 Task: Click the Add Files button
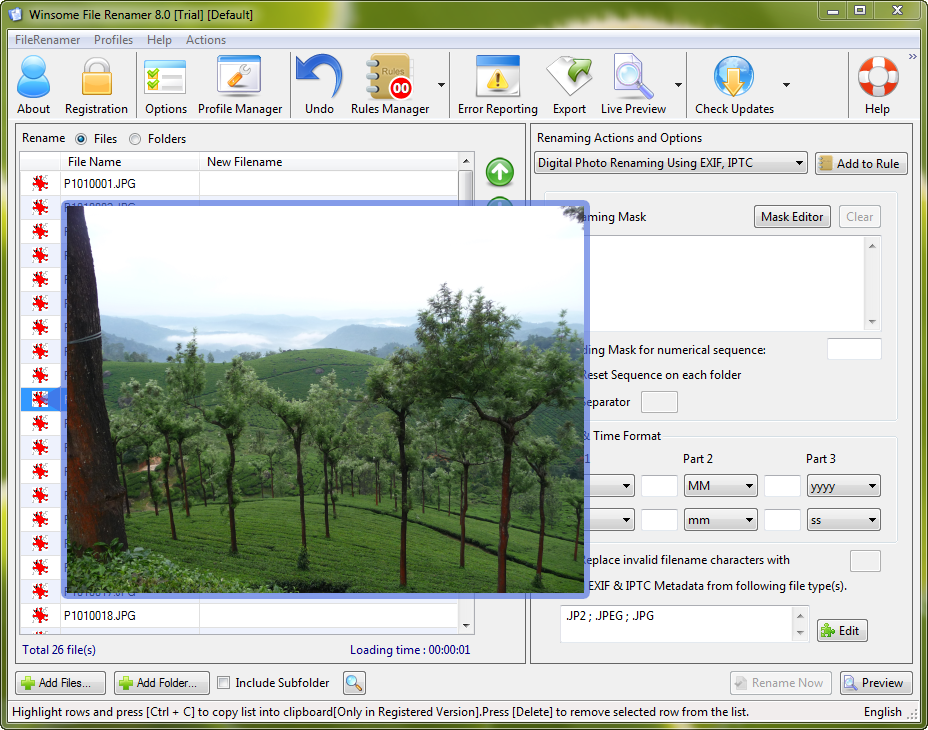tap(60, 683)
